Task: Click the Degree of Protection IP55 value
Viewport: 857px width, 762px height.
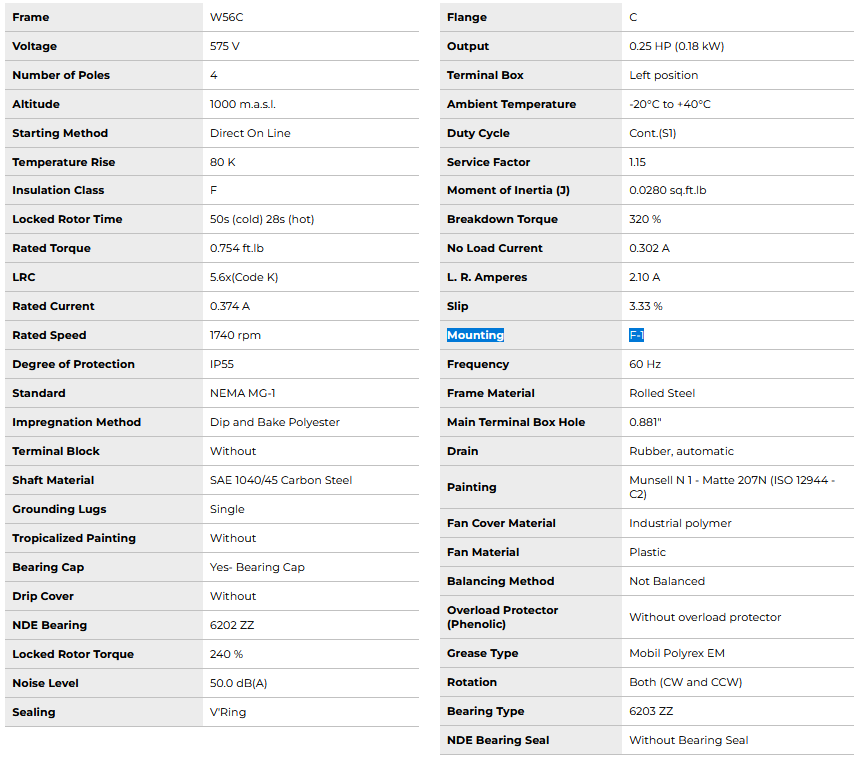Action: click(222, 364)
